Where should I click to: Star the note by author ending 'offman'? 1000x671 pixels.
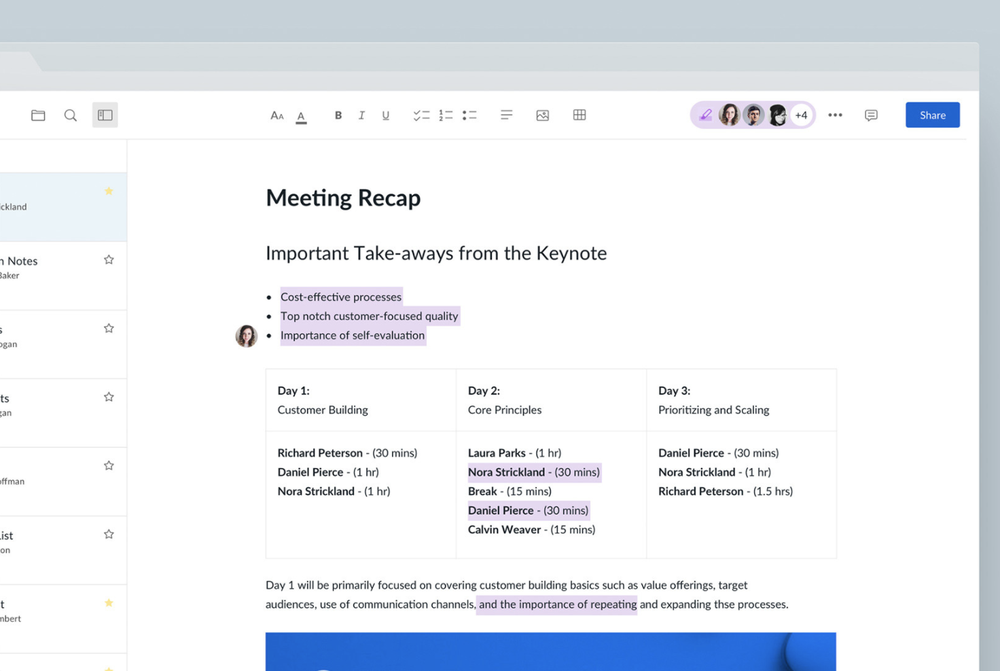[109, 466]
